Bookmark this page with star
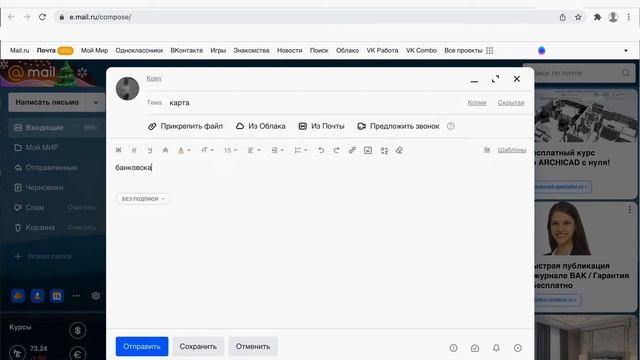This screenshot has width=640, height=360. [578, 17]
